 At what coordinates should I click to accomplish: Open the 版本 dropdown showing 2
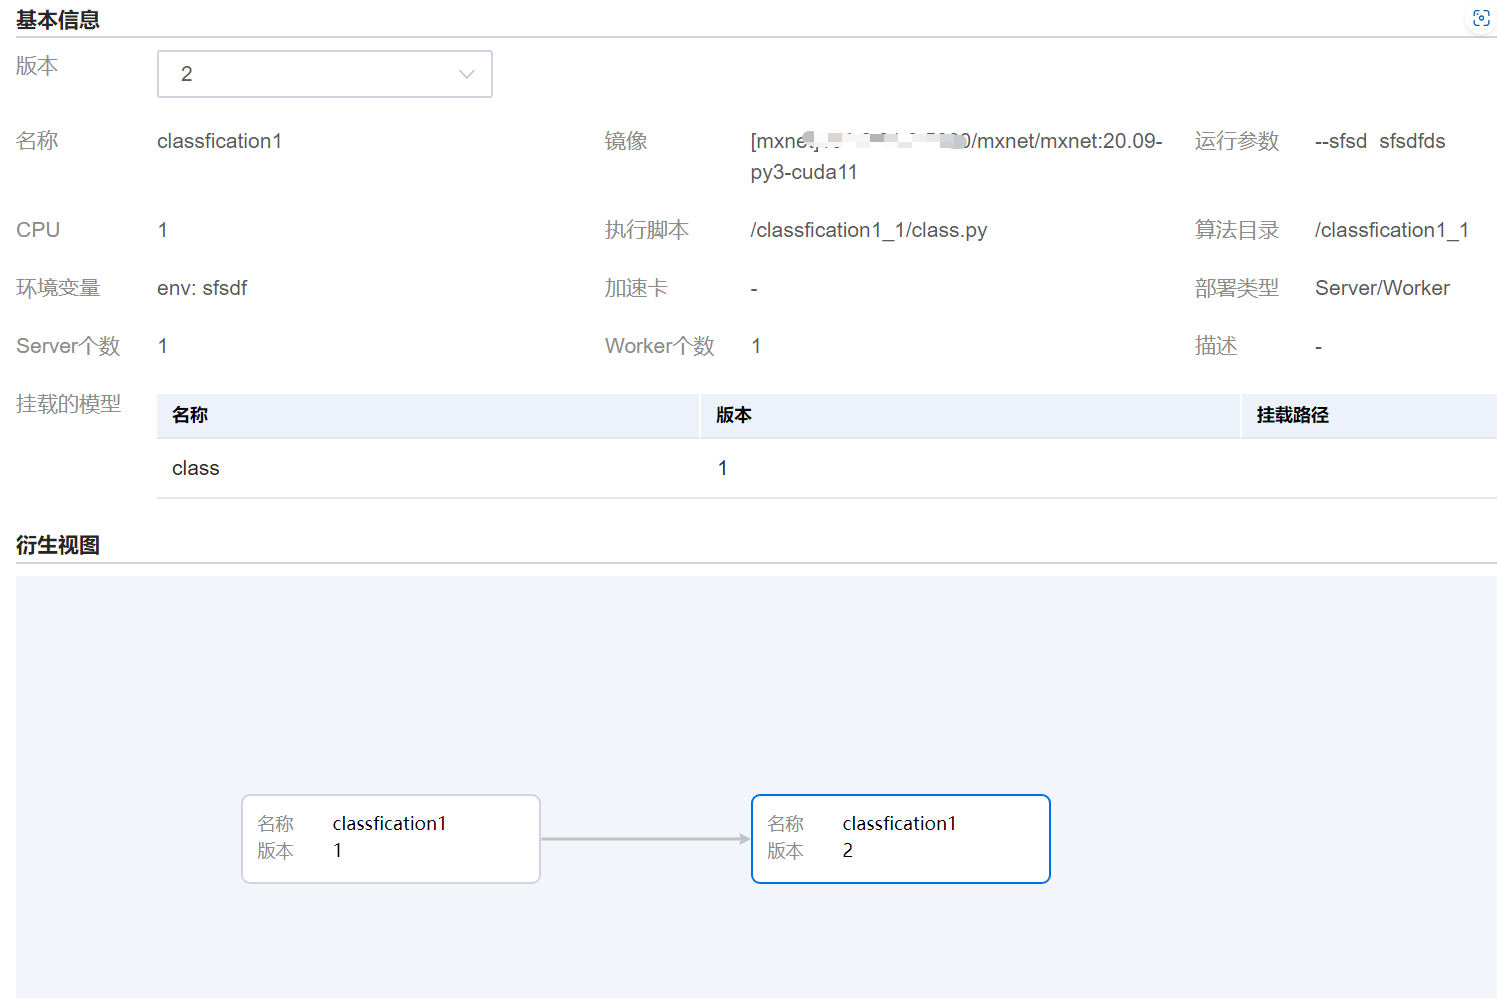click(x=324, y=74)
